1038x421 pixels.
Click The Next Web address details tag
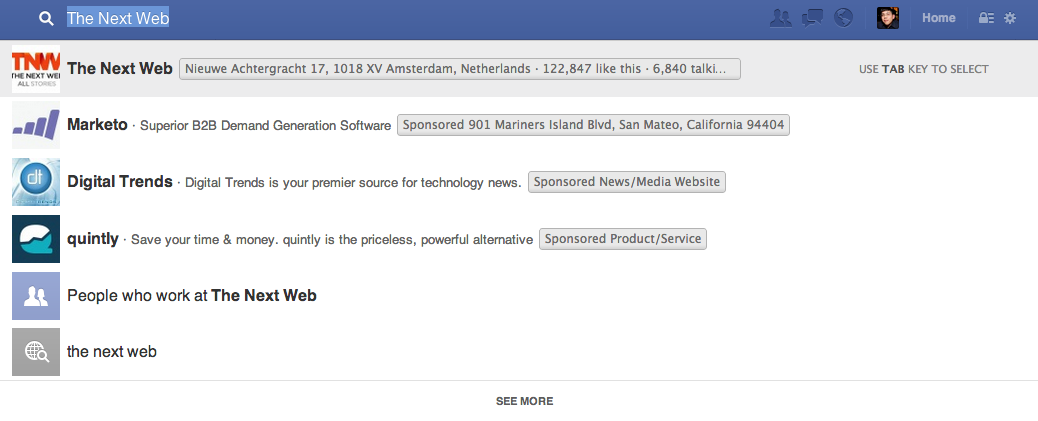[459, 69]
